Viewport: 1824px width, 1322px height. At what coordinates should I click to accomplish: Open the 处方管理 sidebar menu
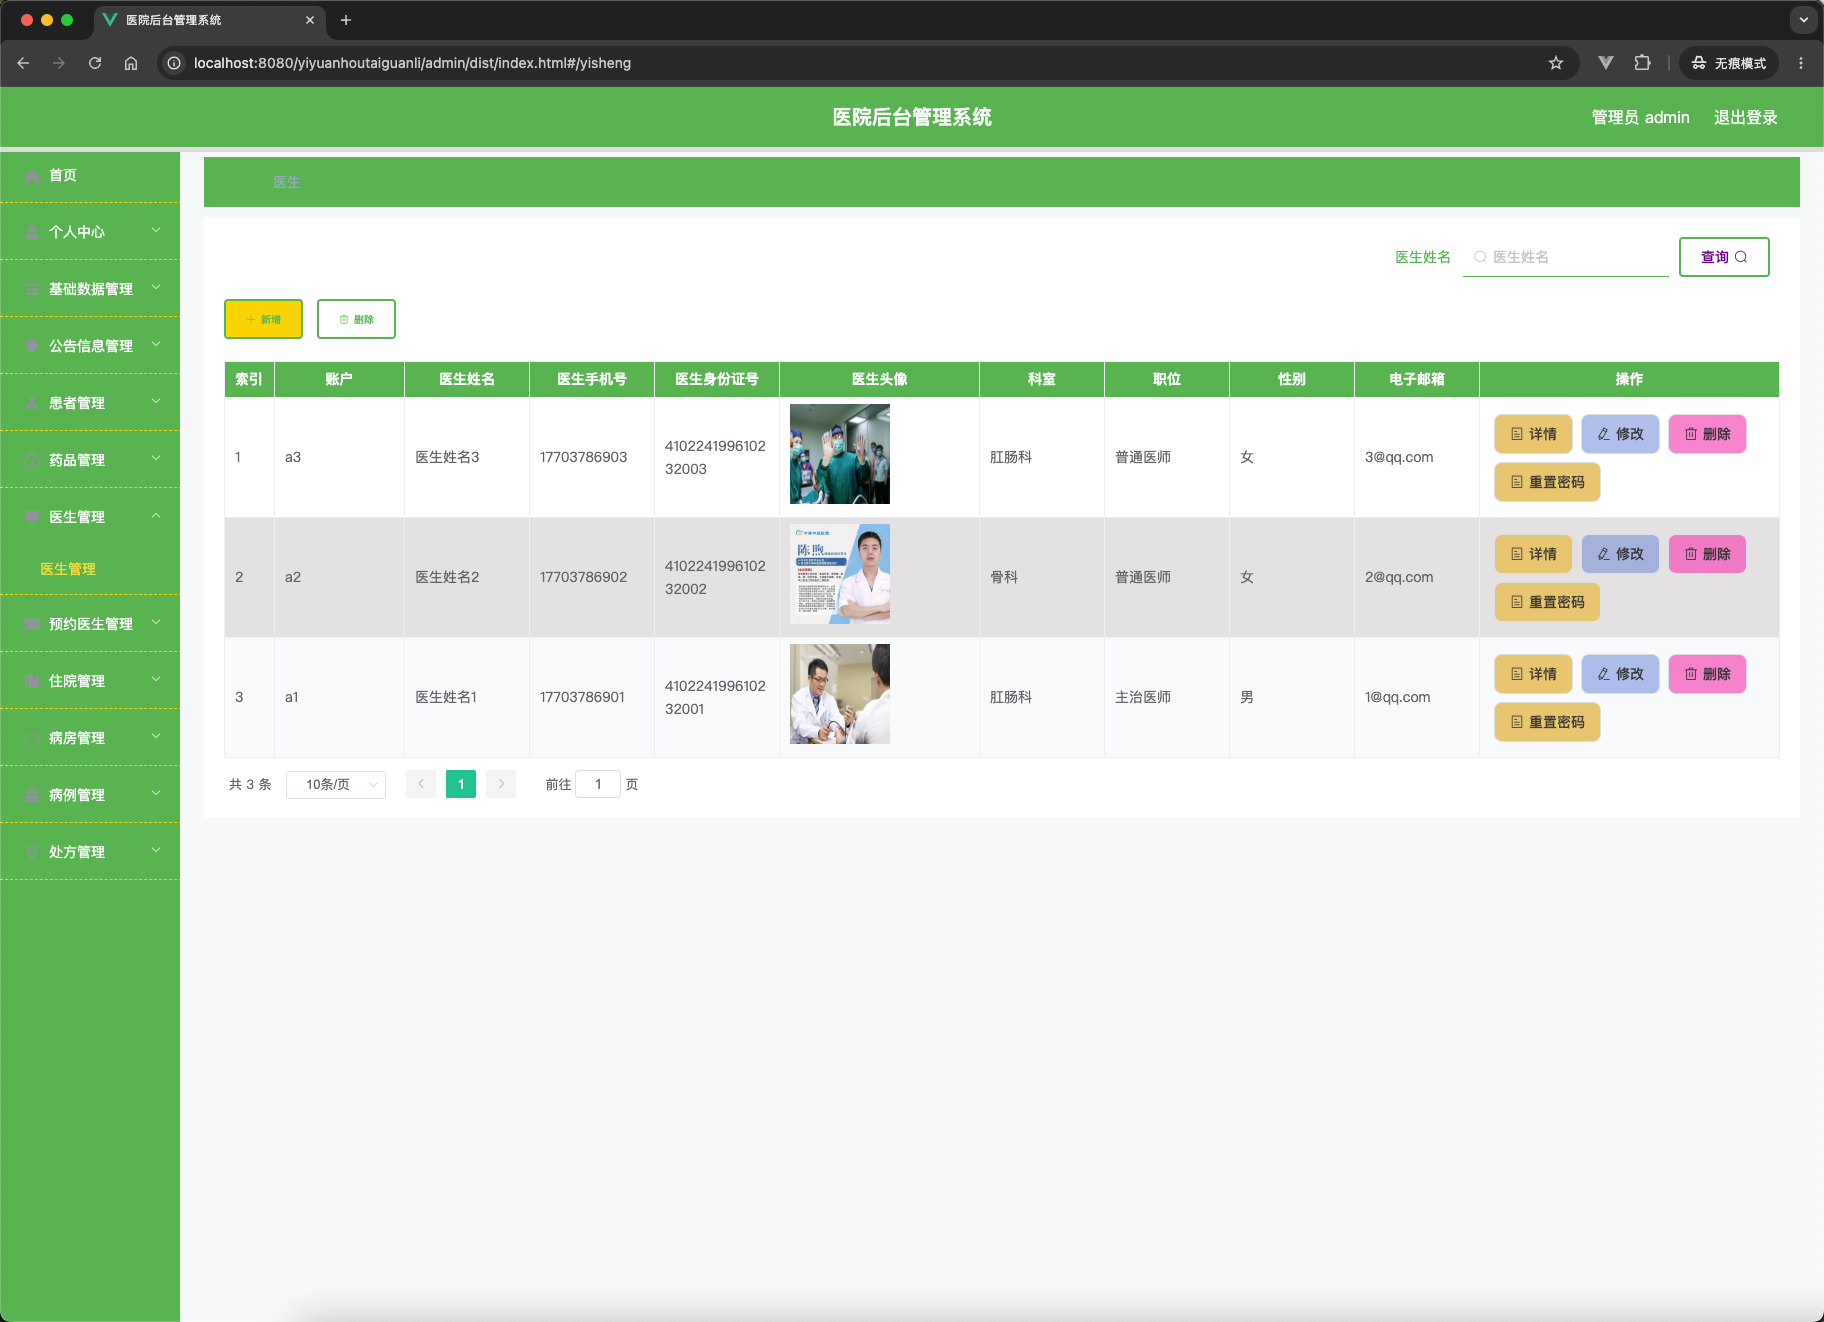coord(90,852)
